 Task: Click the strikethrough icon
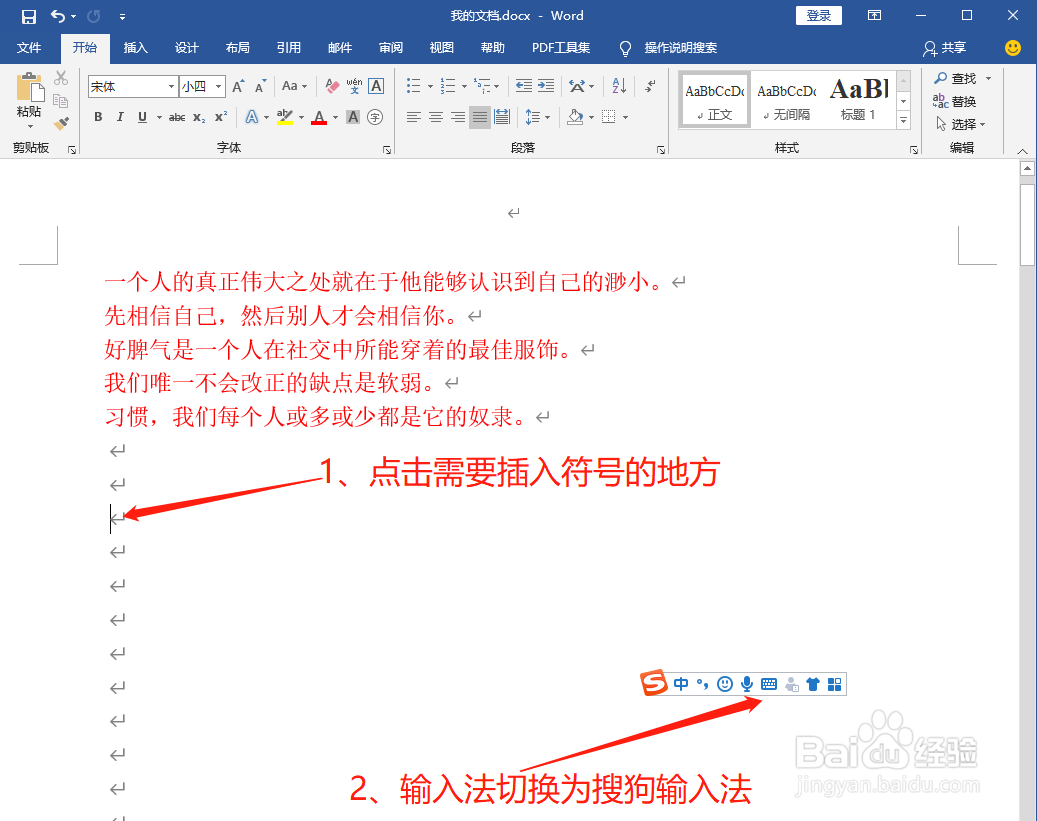coord(178,117)
